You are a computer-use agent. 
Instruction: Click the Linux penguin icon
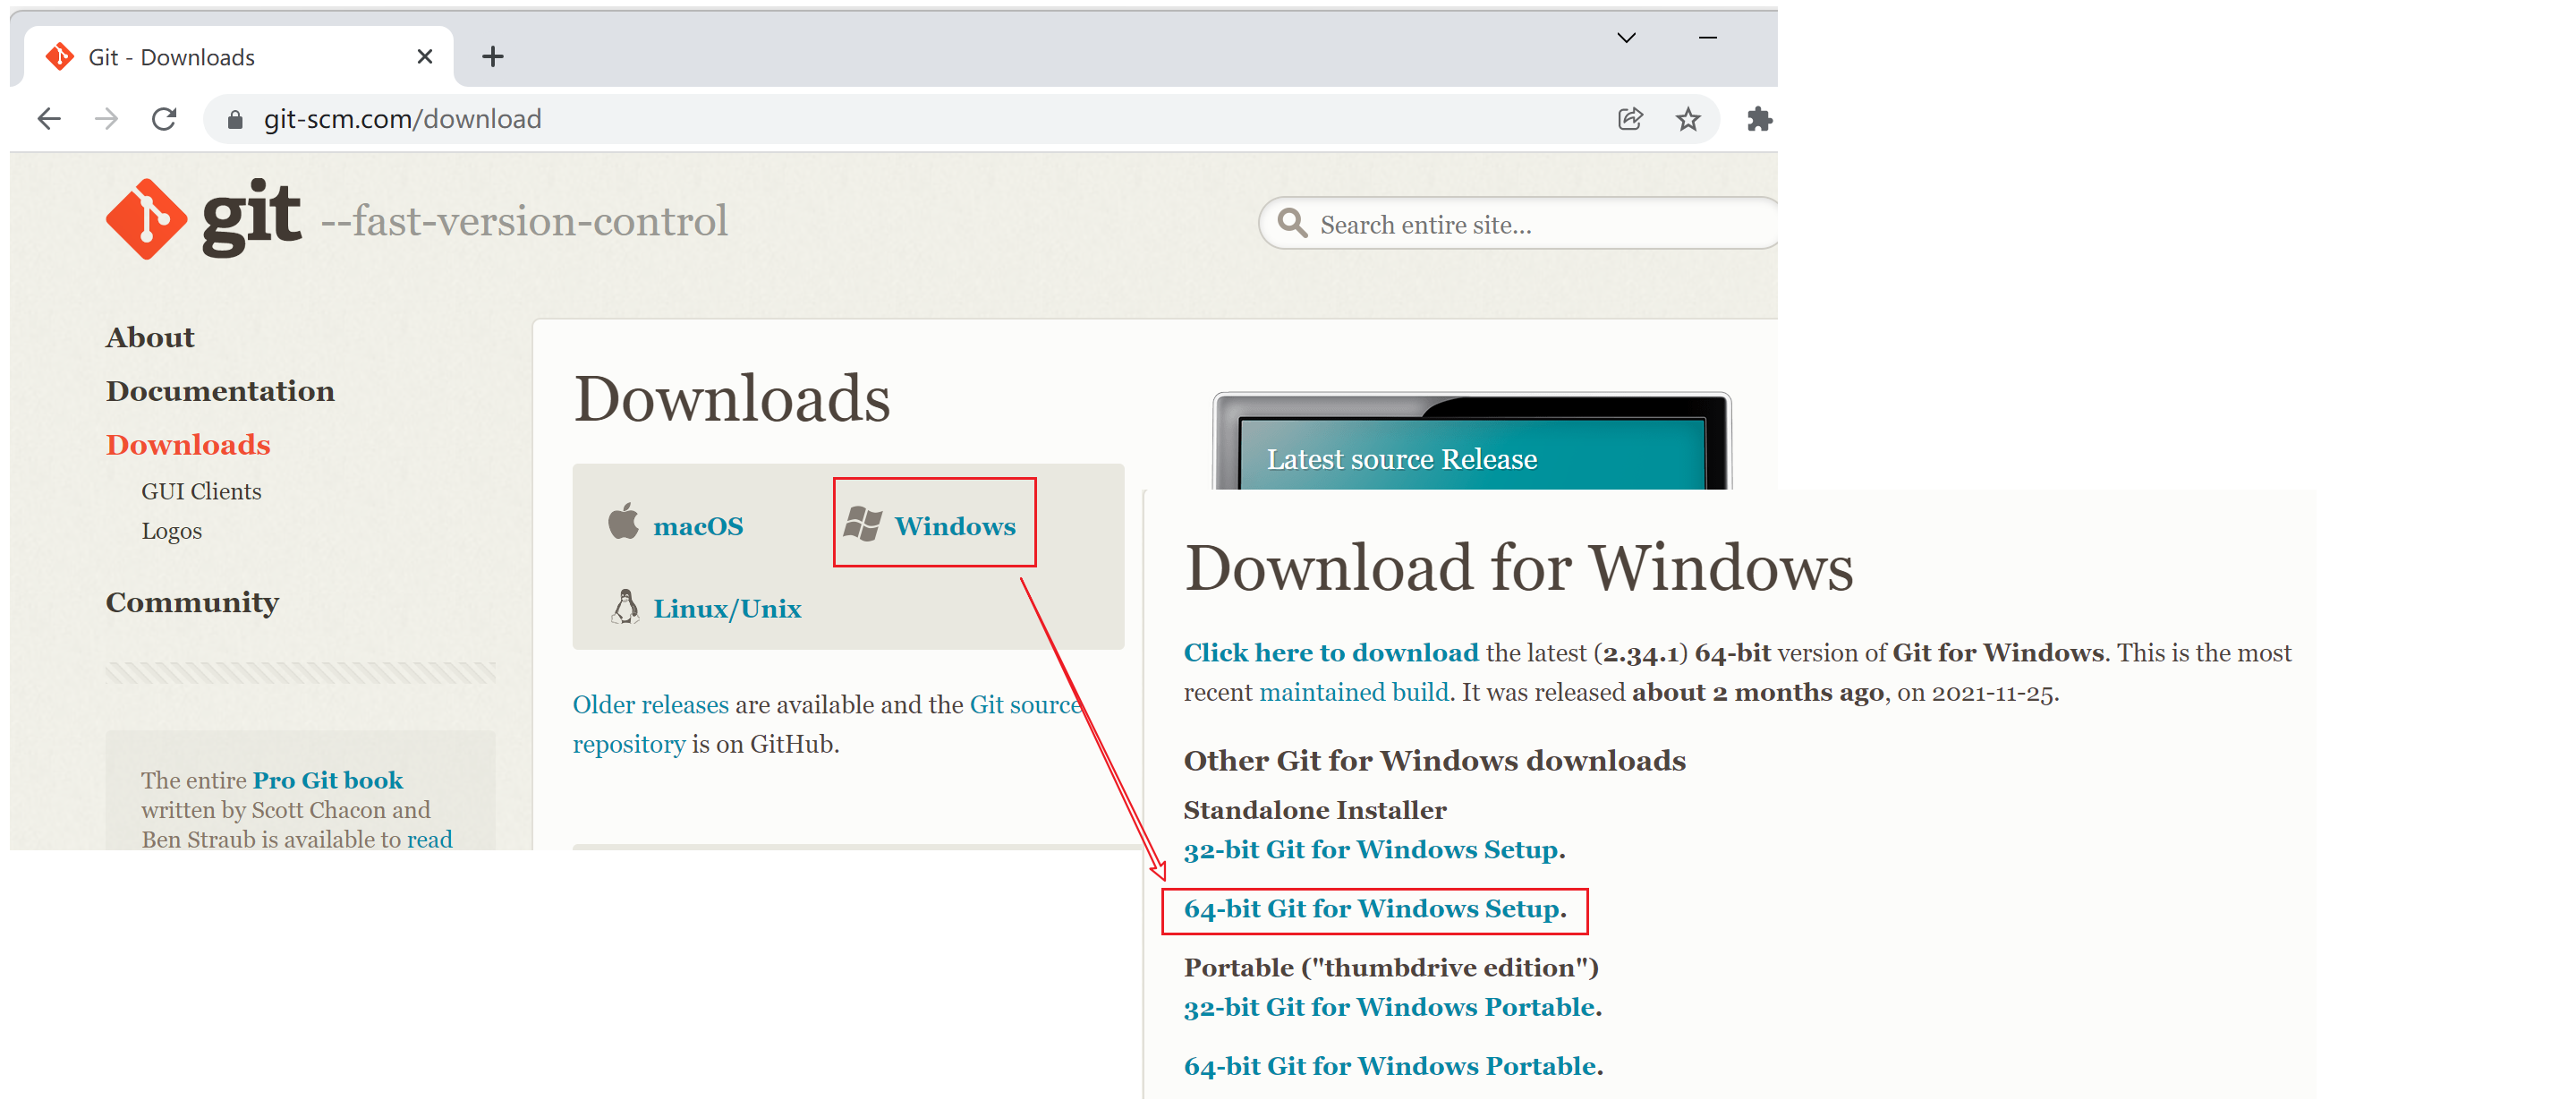coord(625,607)
